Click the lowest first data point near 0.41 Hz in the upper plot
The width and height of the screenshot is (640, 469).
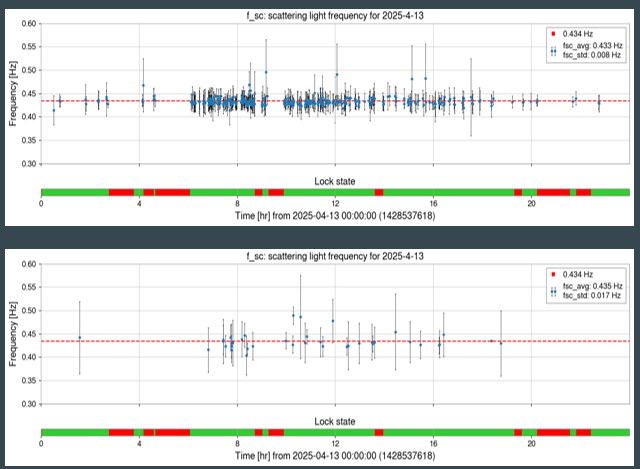pos(53,110)
